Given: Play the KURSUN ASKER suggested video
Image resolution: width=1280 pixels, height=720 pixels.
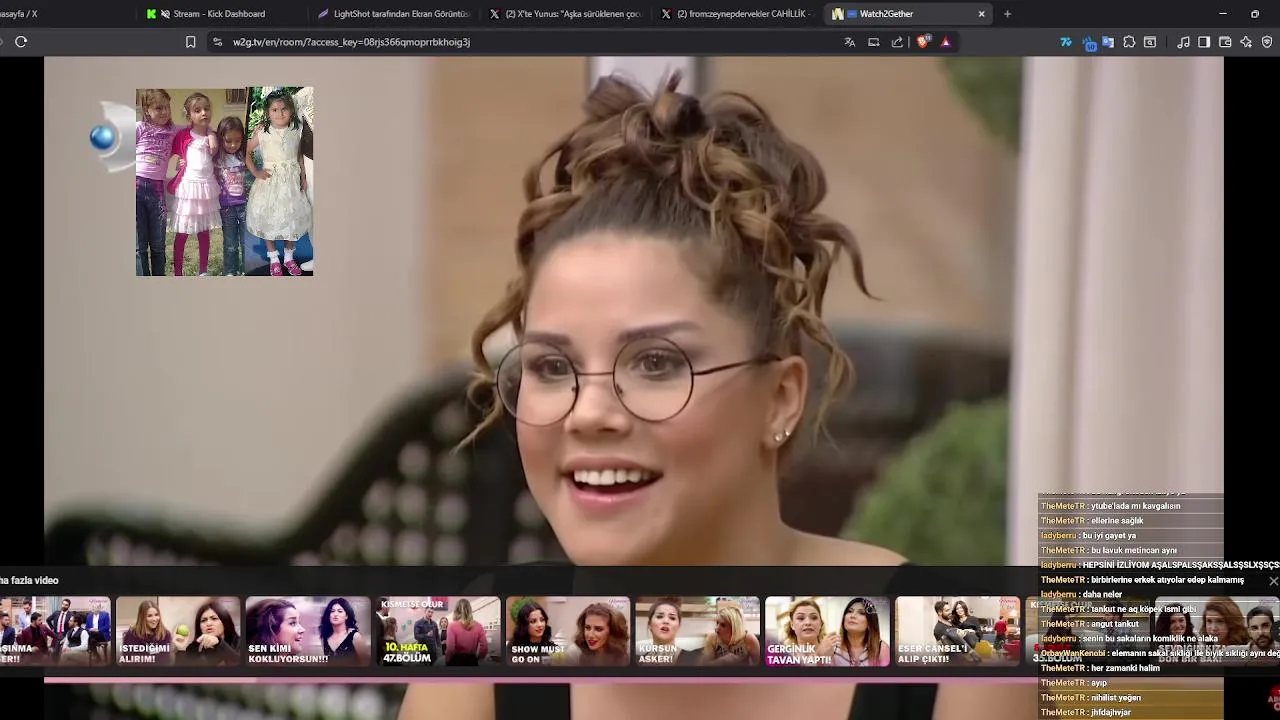Looking at the screenshot, I should pyautogui.click(x=698, y=631).
